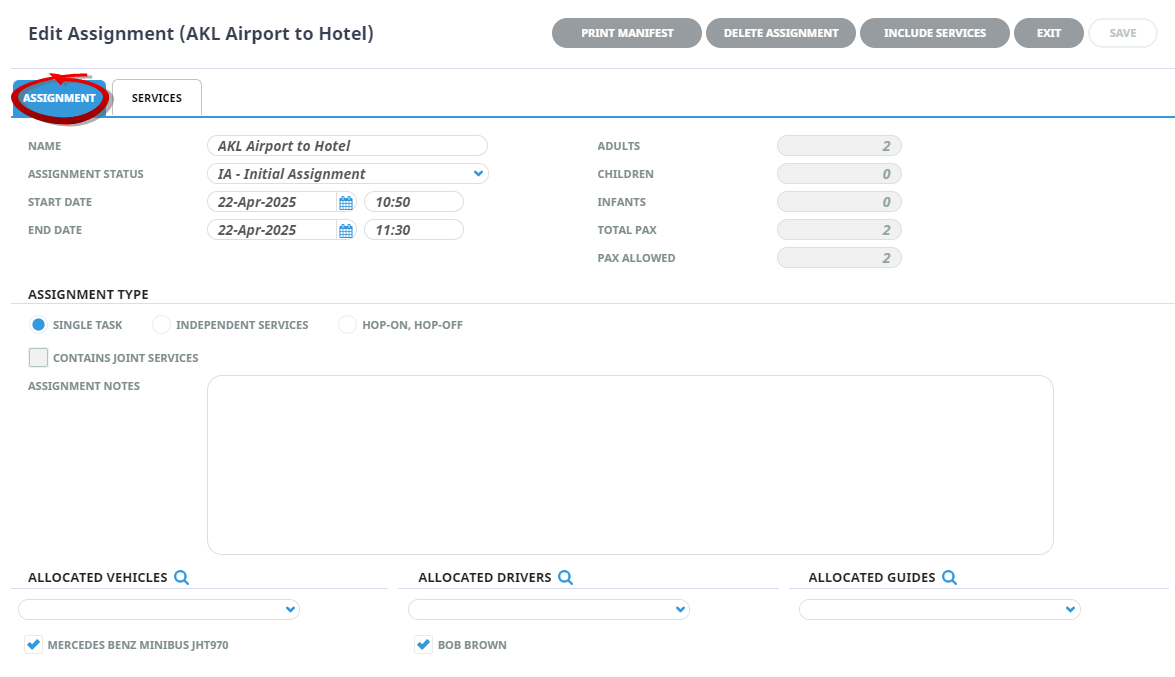This screenshot has height=677, width=1175.
Task: Uncheck Mercedes Benz Minibus JHT970
Action: [34, 645]
